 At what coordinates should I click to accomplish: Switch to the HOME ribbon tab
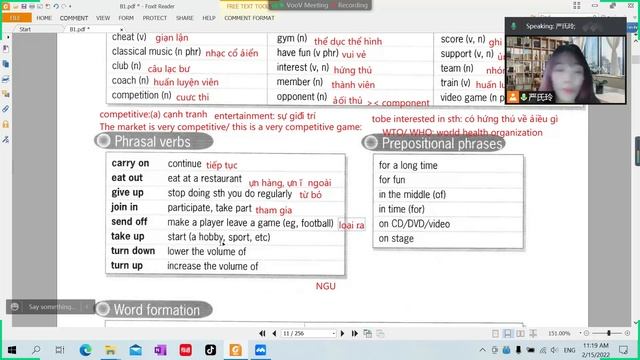[x=44, y=18]
